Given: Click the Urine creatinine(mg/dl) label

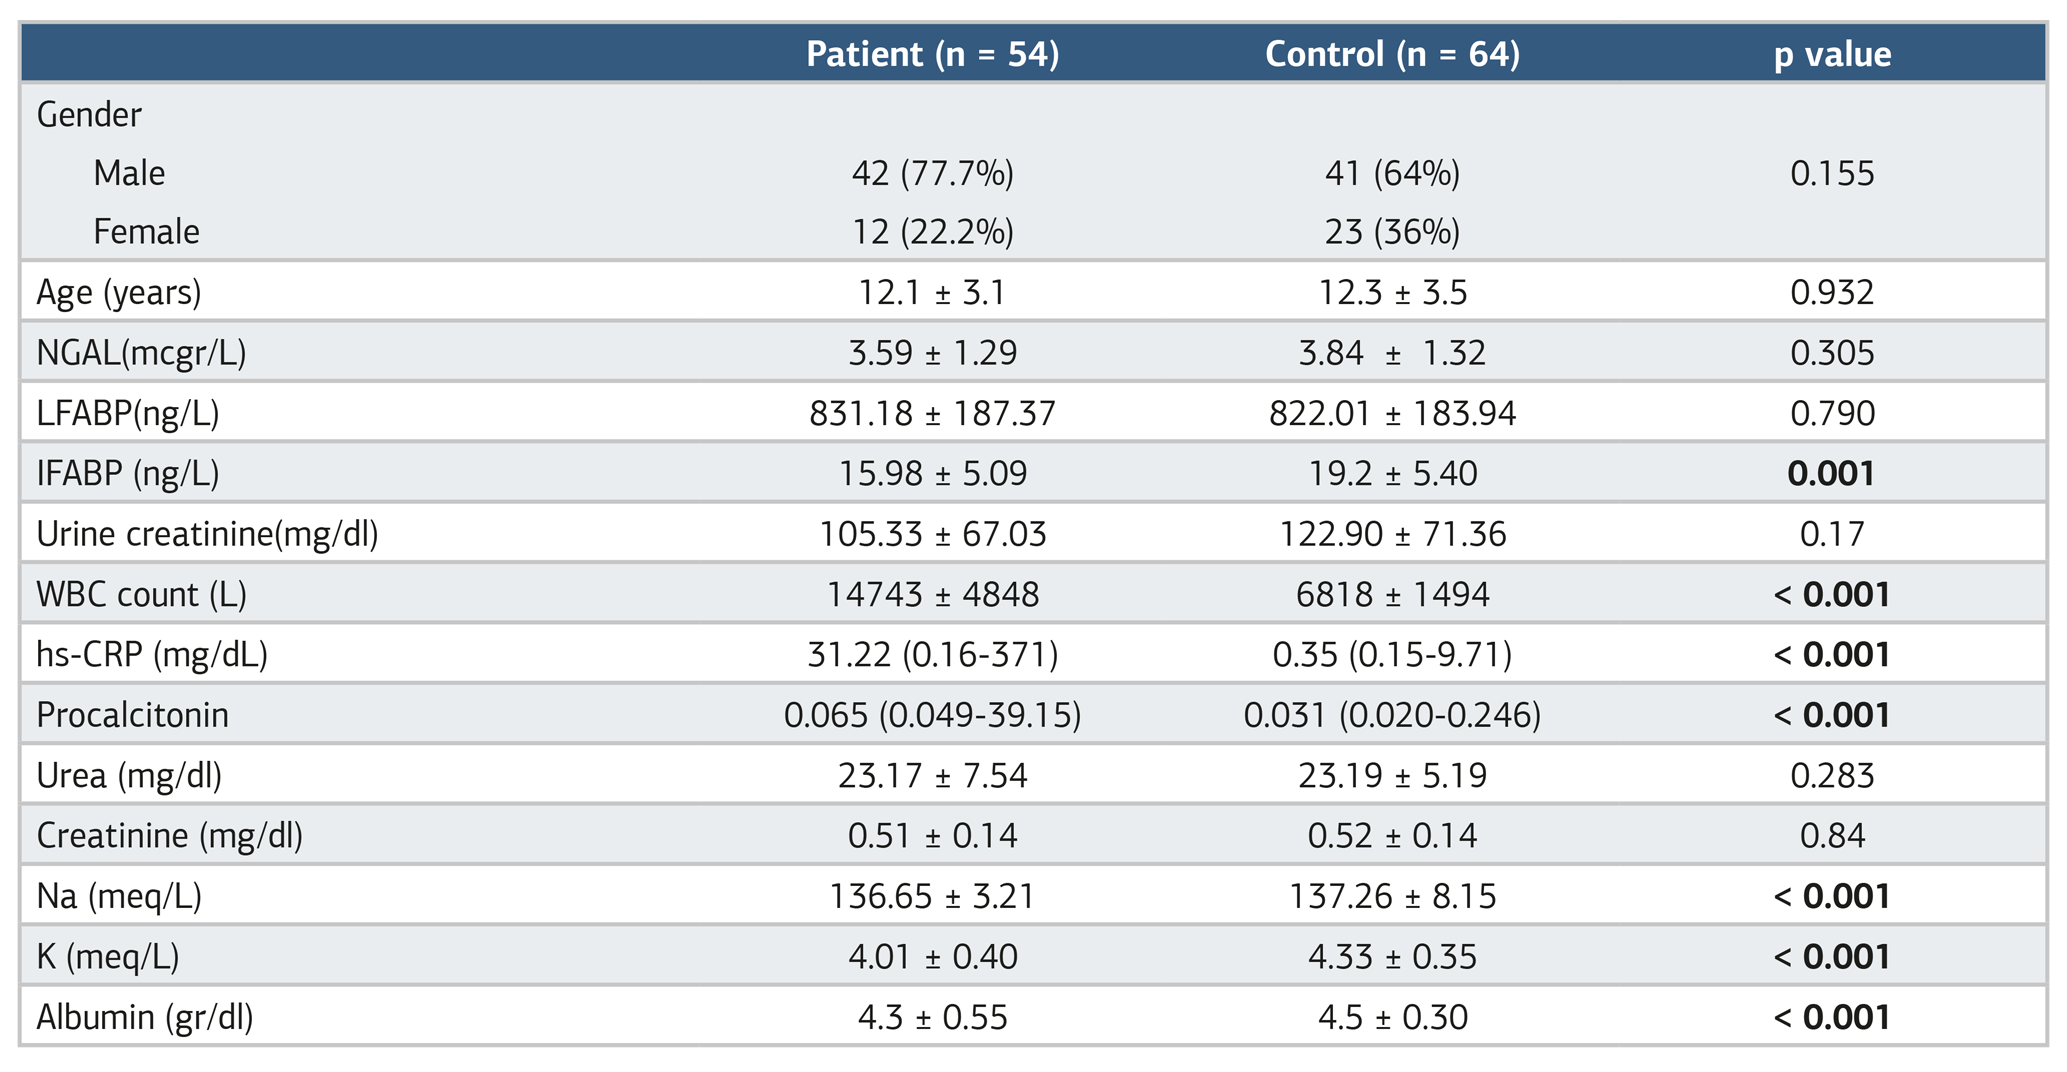Looking at the screenshot, I should tap(207, 534).
